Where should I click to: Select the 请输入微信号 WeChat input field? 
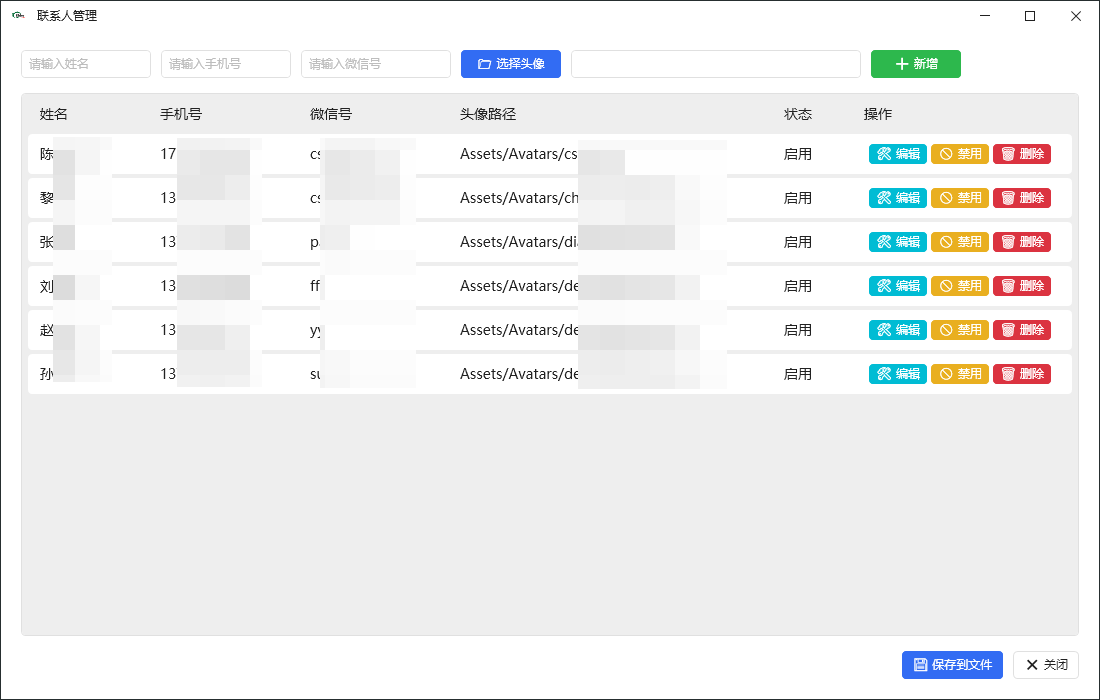[376, 64]
